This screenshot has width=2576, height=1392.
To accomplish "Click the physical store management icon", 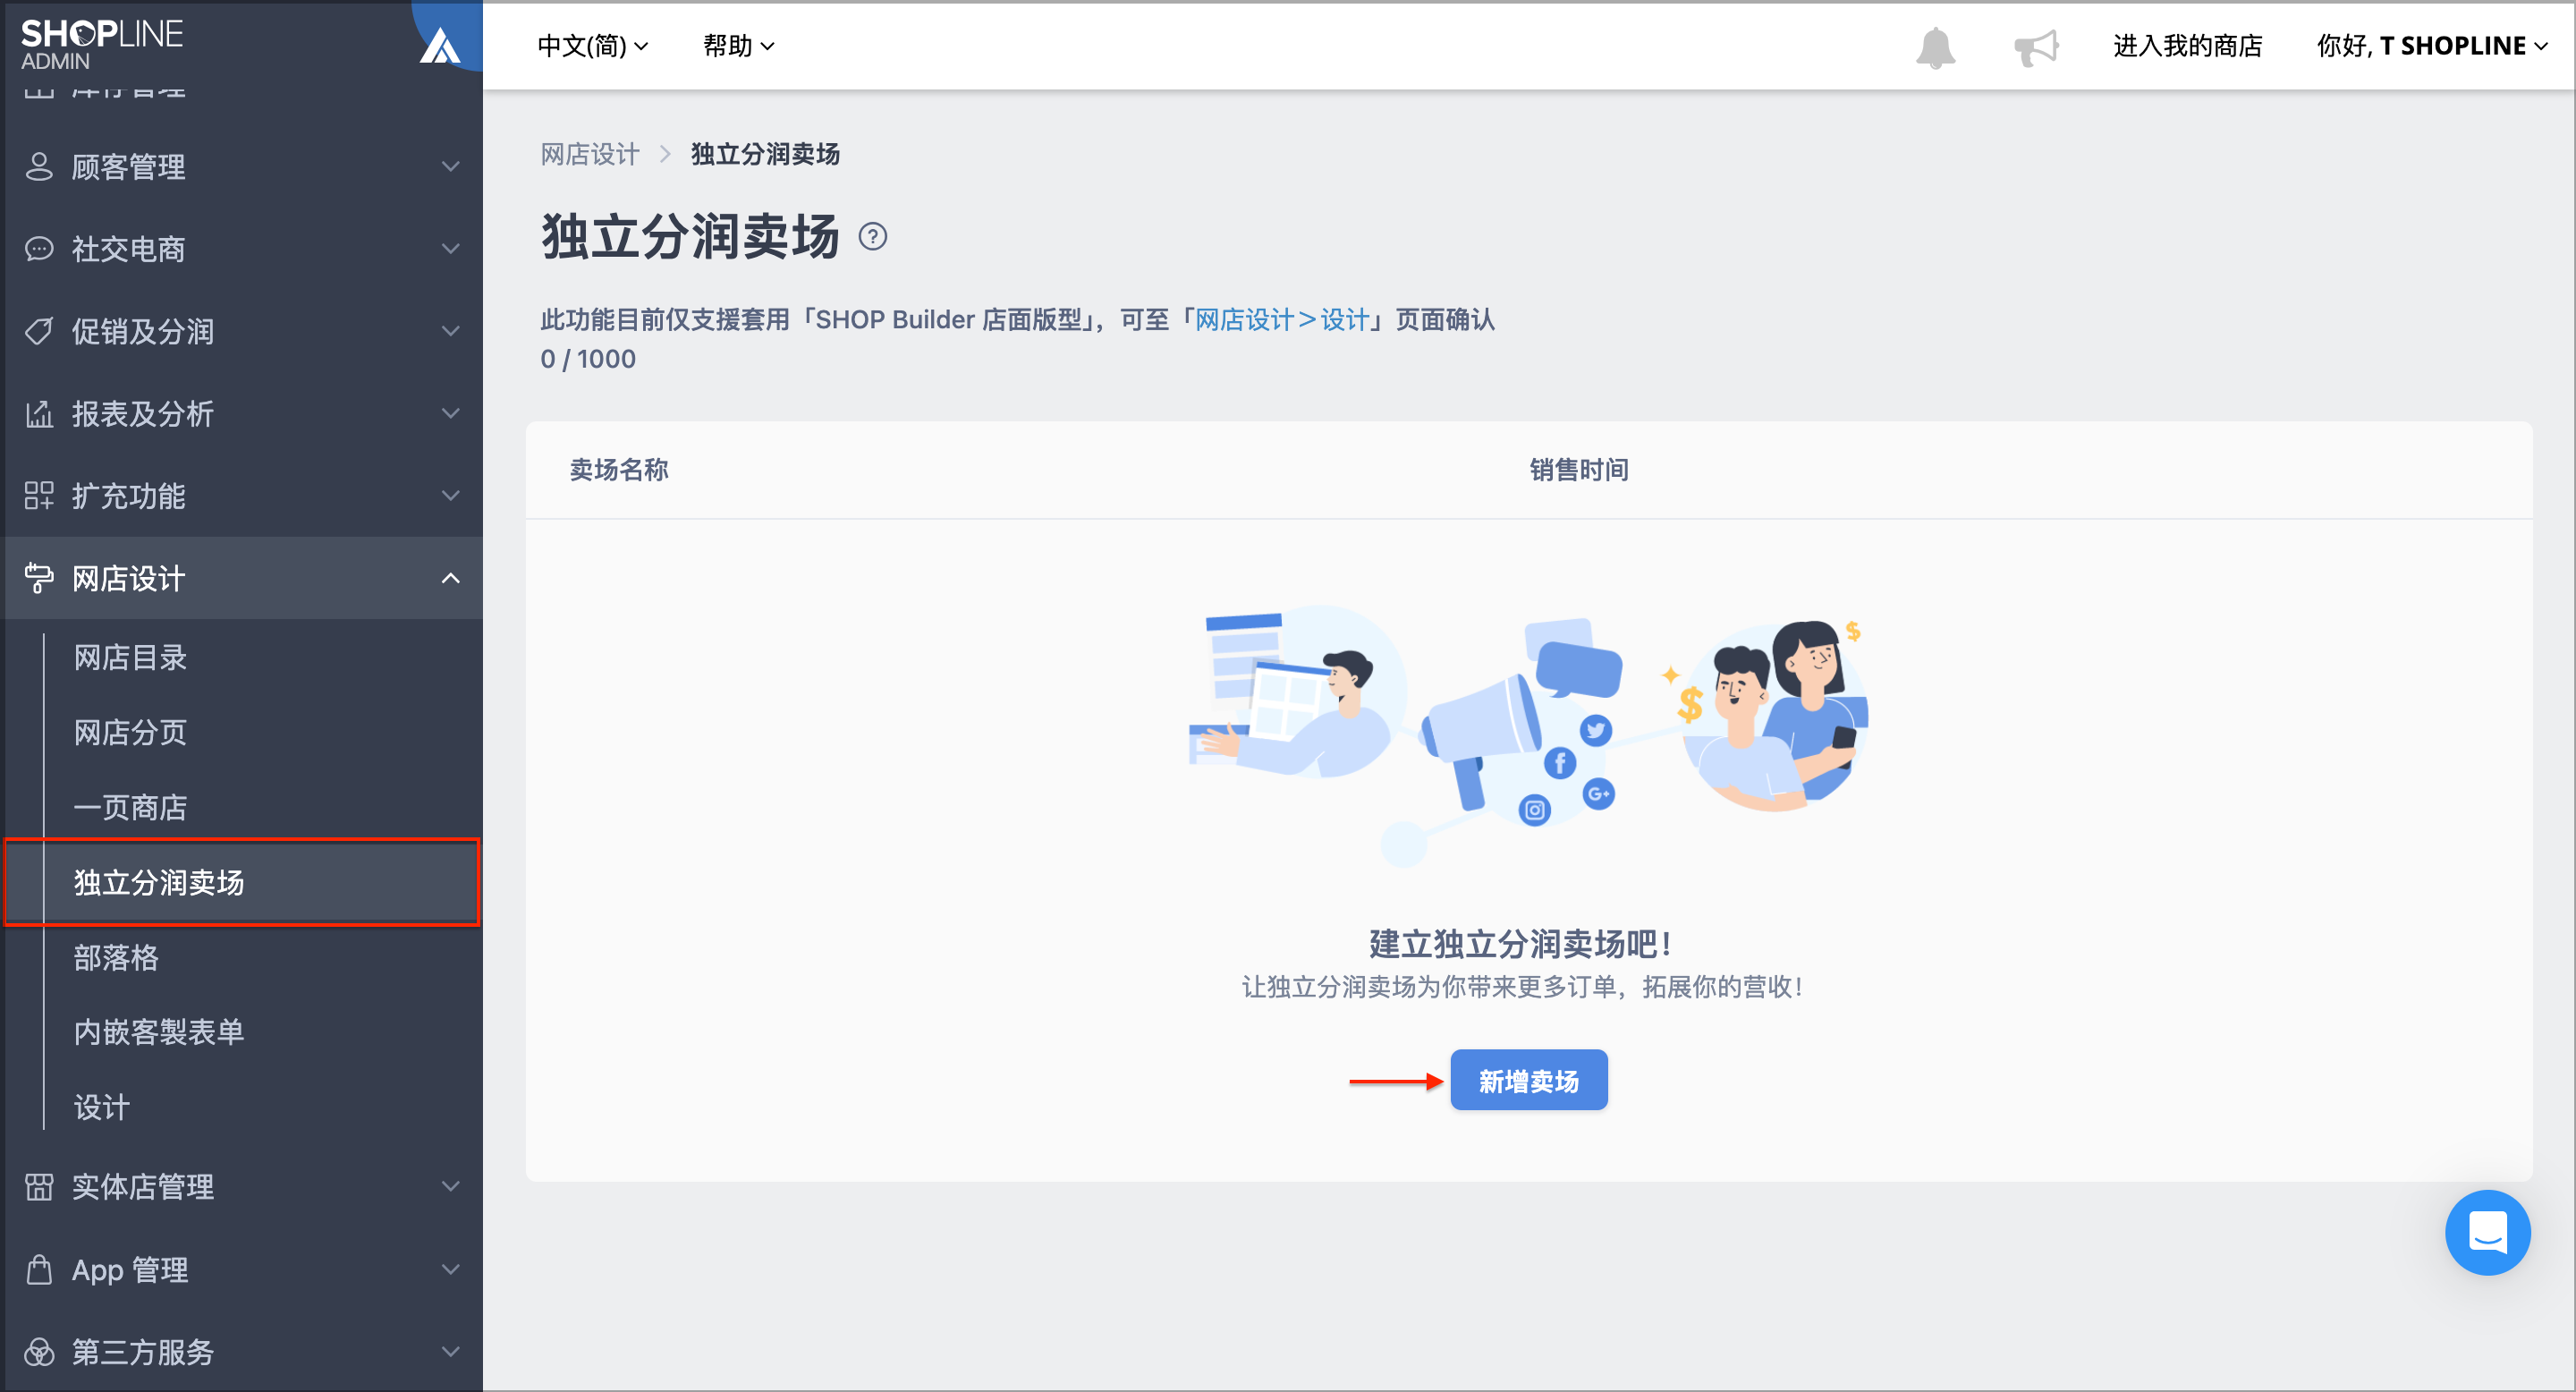I will [x=39, y=1186].
